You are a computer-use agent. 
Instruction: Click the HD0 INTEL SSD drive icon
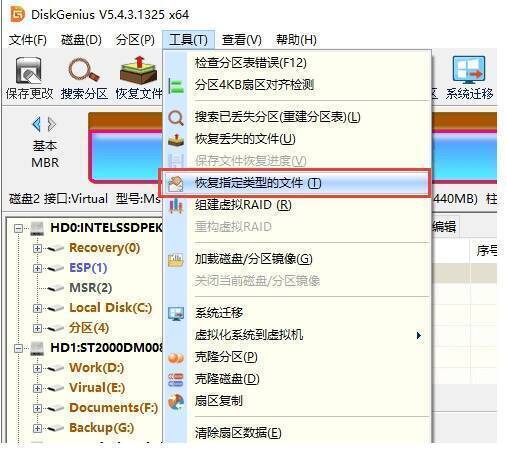(37, 228)
